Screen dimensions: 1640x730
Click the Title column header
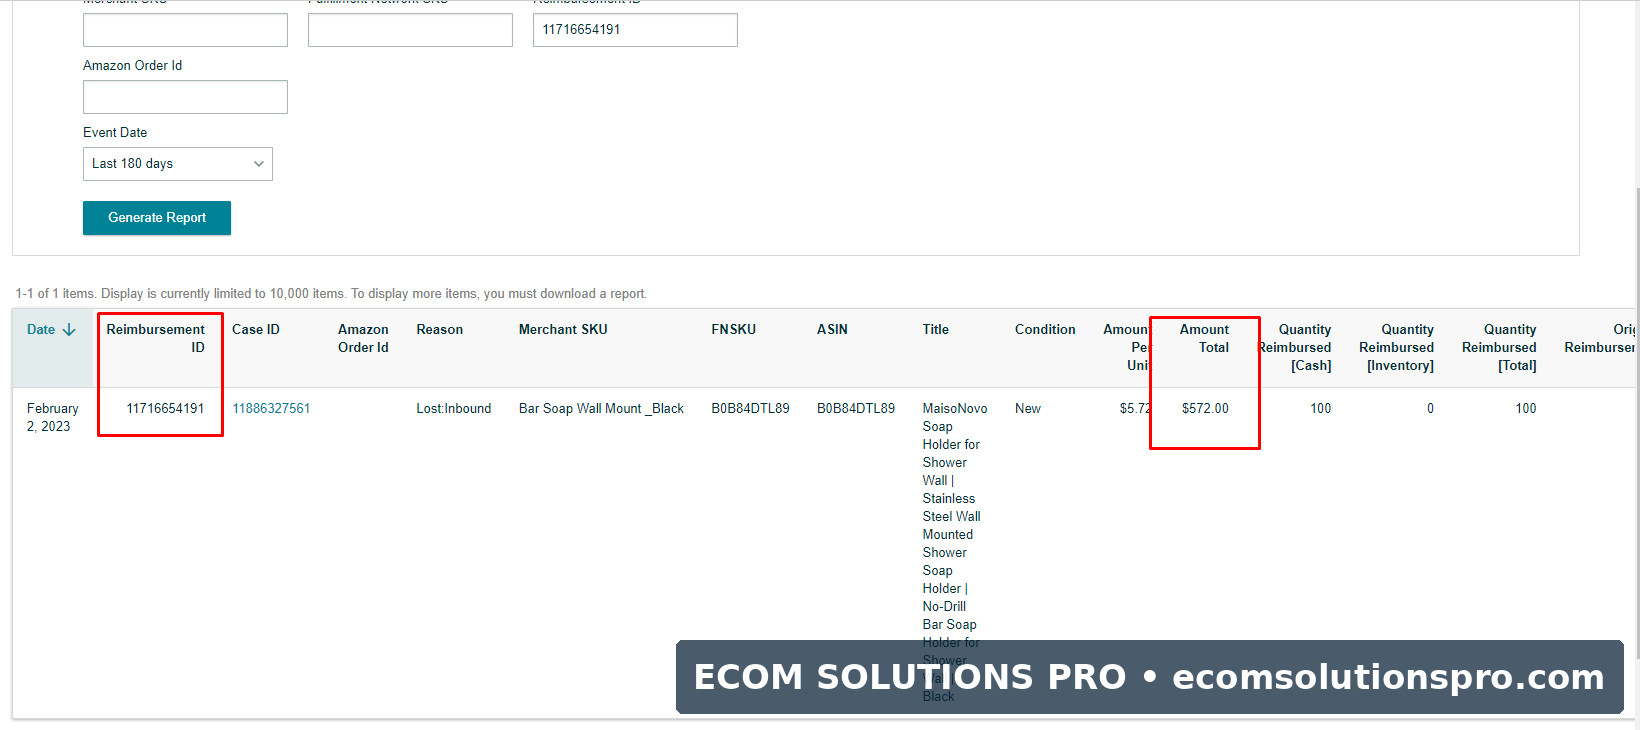[936, 329]
